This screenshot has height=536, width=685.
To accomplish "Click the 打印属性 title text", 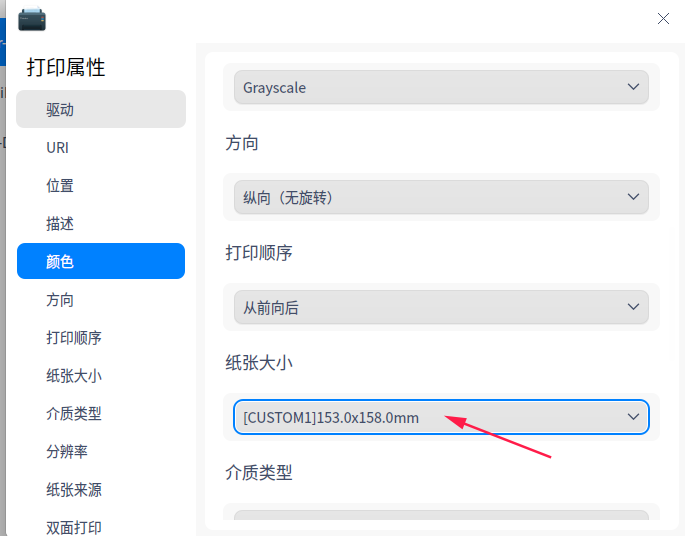I will click(x=66, y=67).
